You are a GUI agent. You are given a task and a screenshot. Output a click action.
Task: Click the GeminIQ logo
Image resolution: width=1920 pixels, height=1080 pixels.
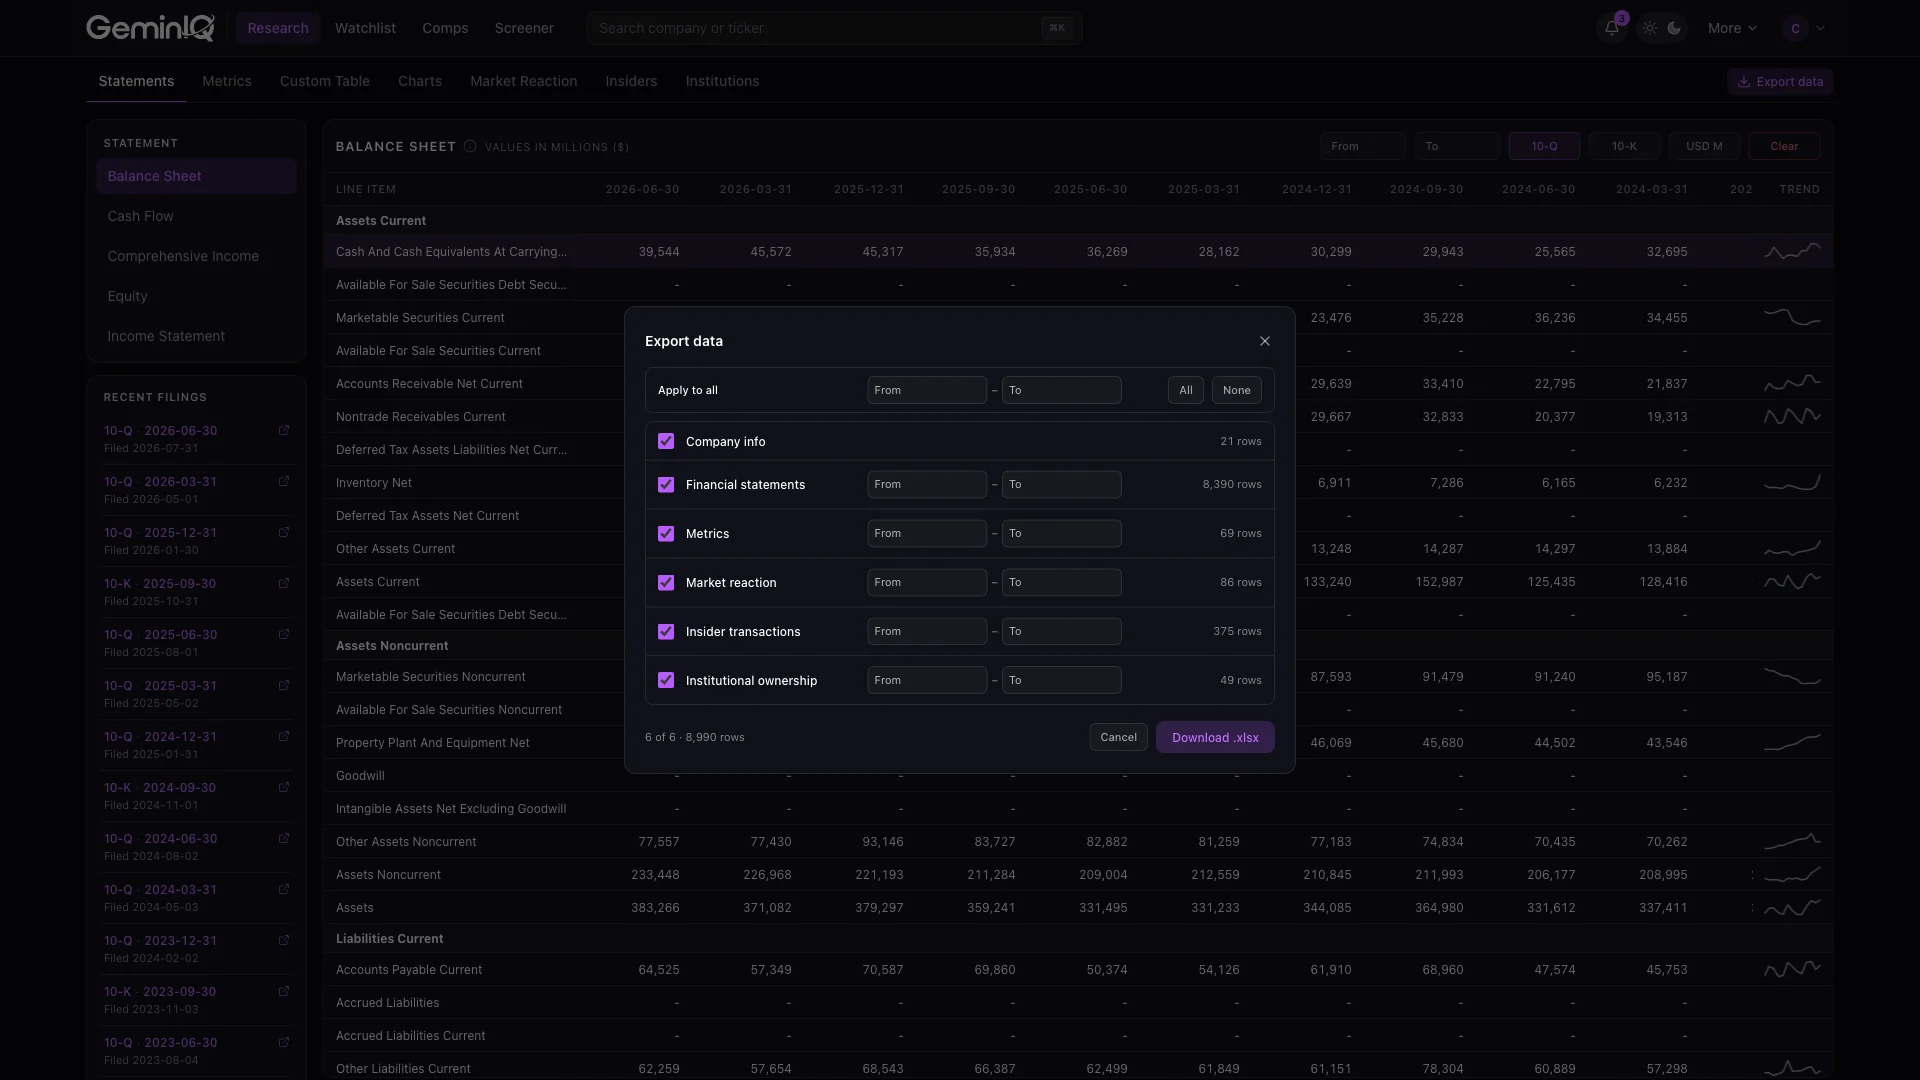pyautogui.click(x=150, y=28)
